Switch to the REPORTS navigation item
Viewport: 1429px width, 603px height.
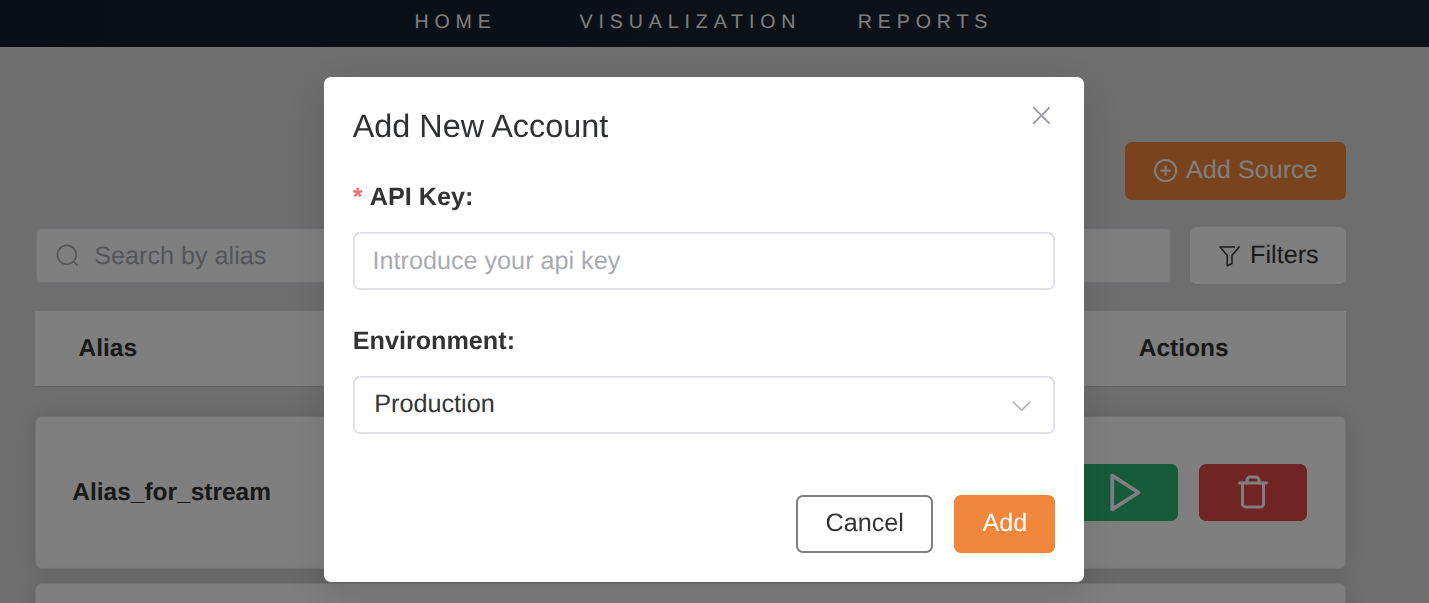(x=924, y=22)
